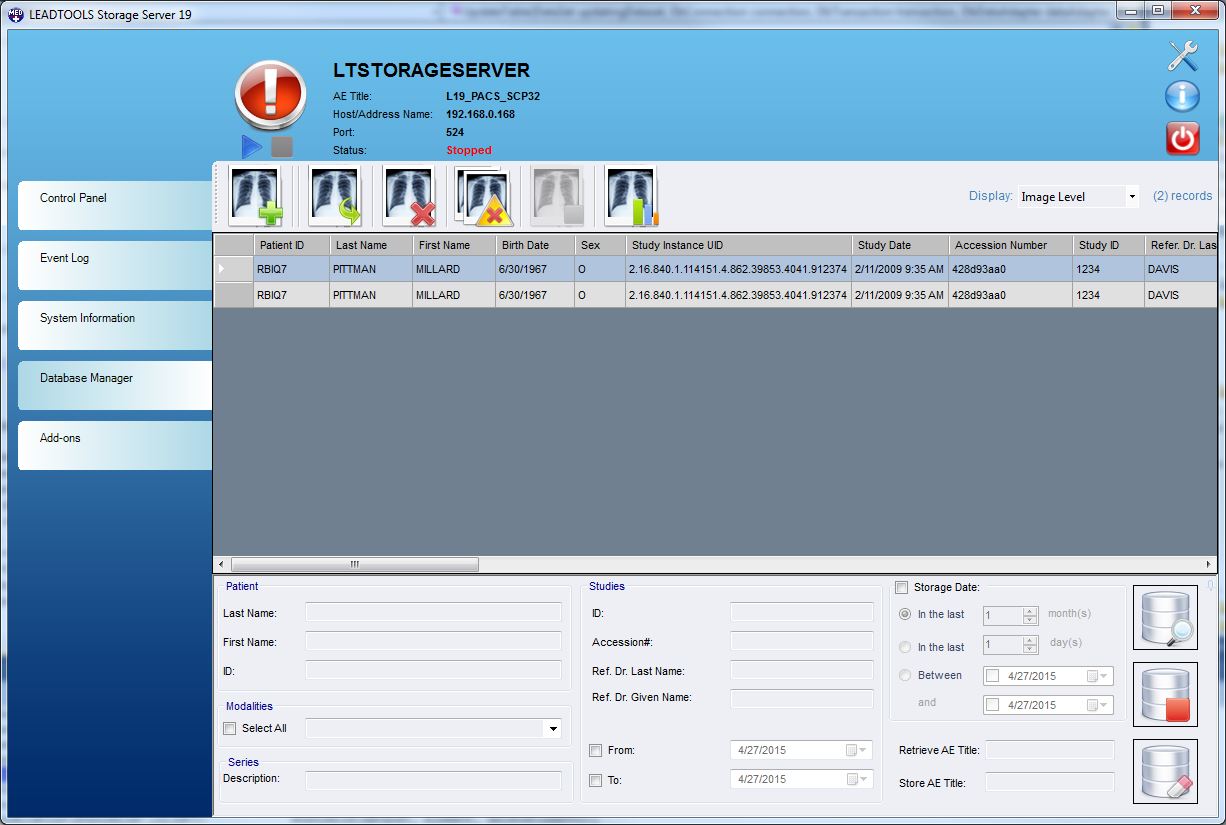
Task: Click the delete image icon with red X
Action: pos(410,196)
